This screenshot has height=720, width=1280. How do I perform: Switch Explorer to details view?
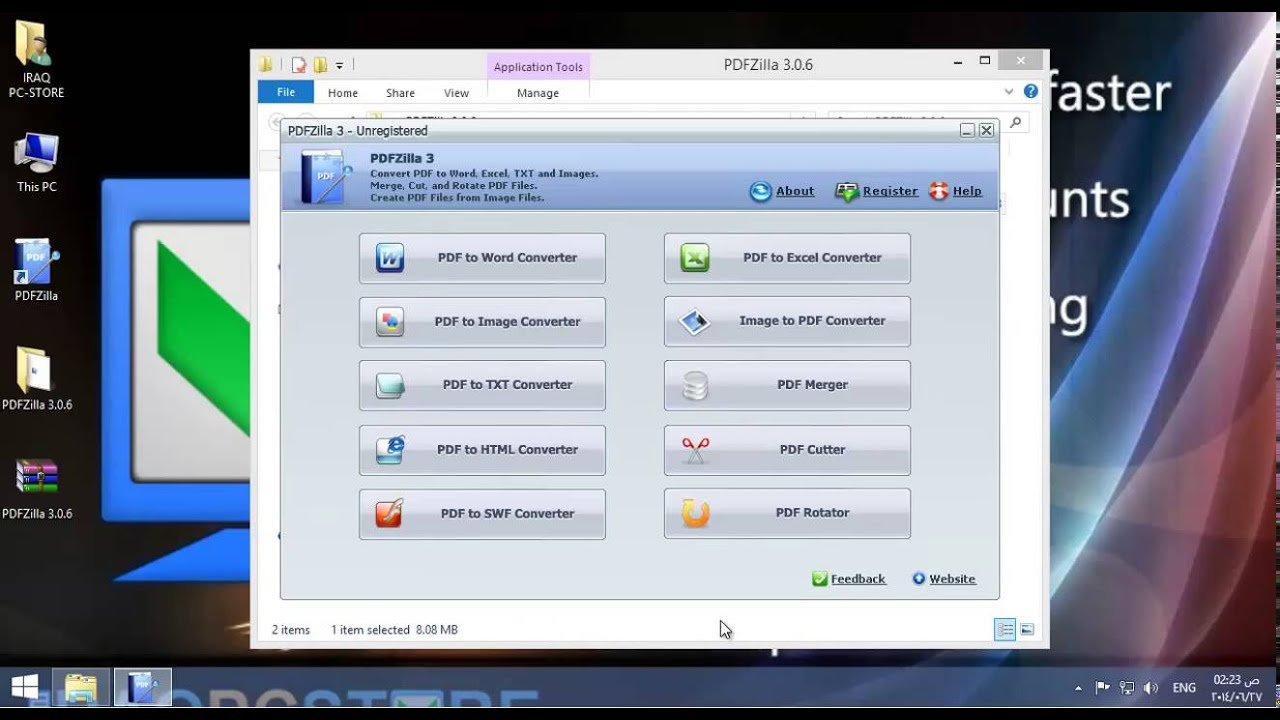tap(1005, 629)
